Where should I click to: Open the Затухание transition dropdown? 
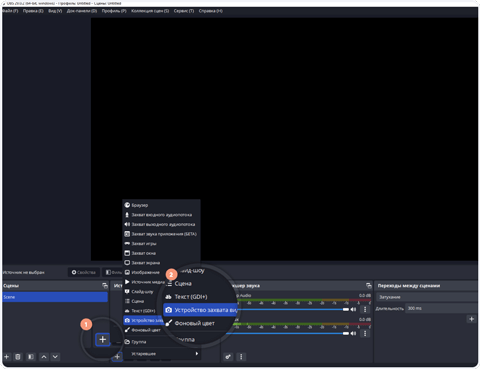428,297
